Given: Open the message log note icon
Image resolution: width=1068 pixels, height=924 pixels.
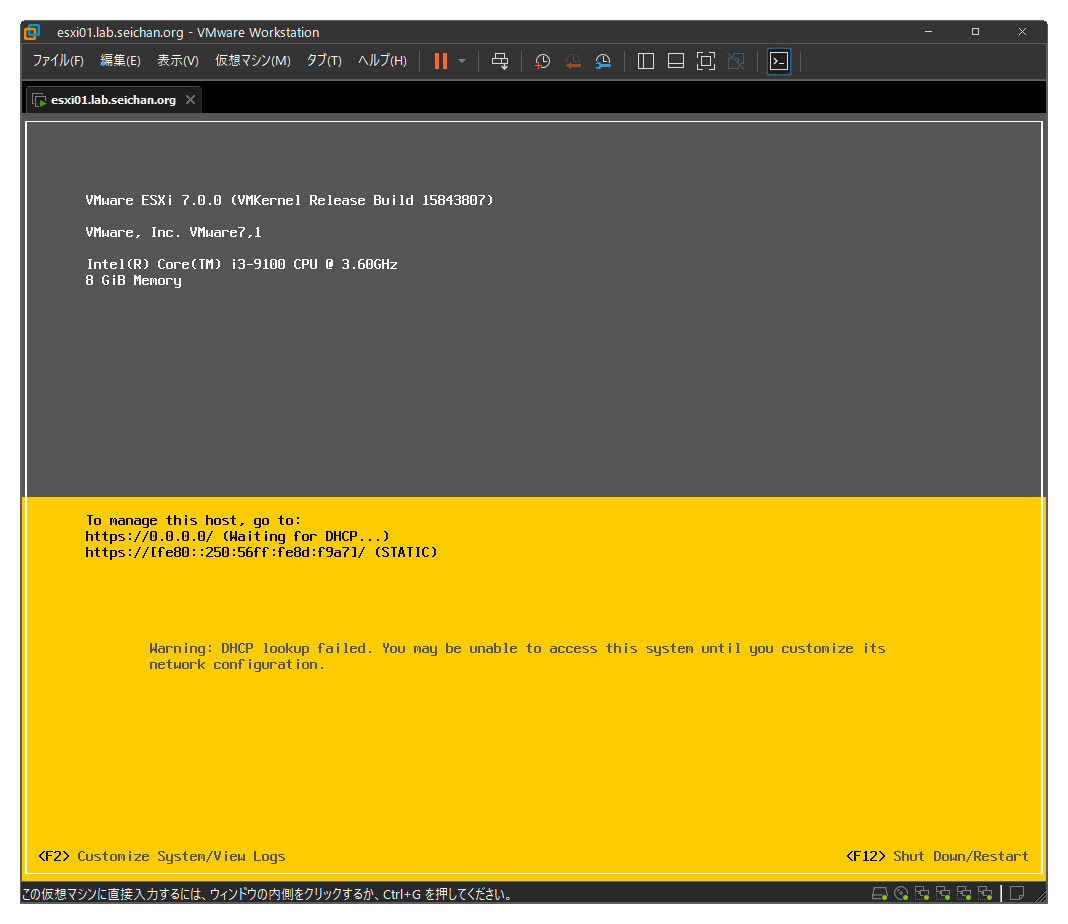Looking at the screenshot, I should tap(1017, 893).
